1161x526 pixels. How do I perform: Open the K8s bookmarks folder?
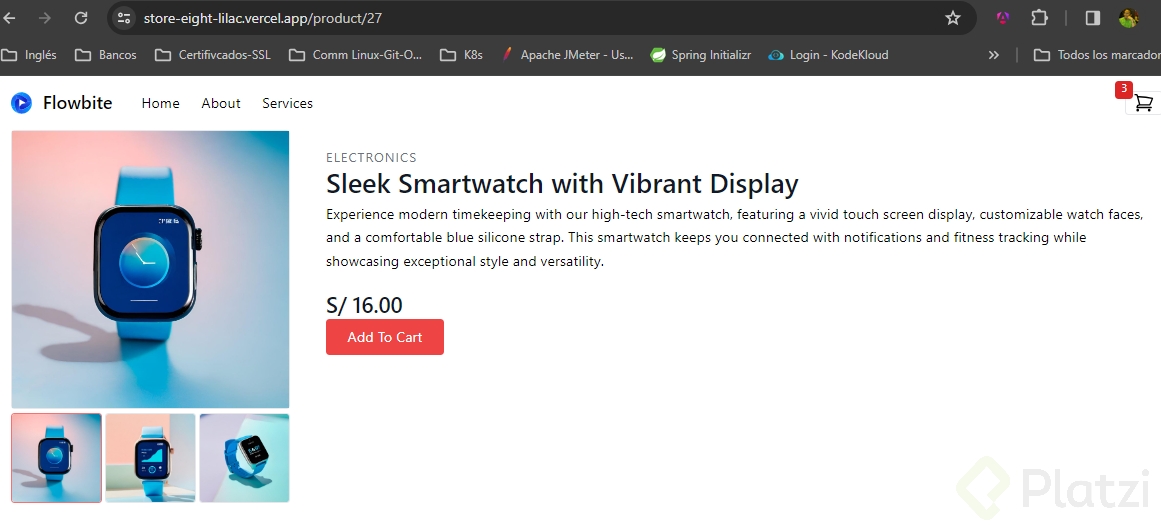click(462, 55)
